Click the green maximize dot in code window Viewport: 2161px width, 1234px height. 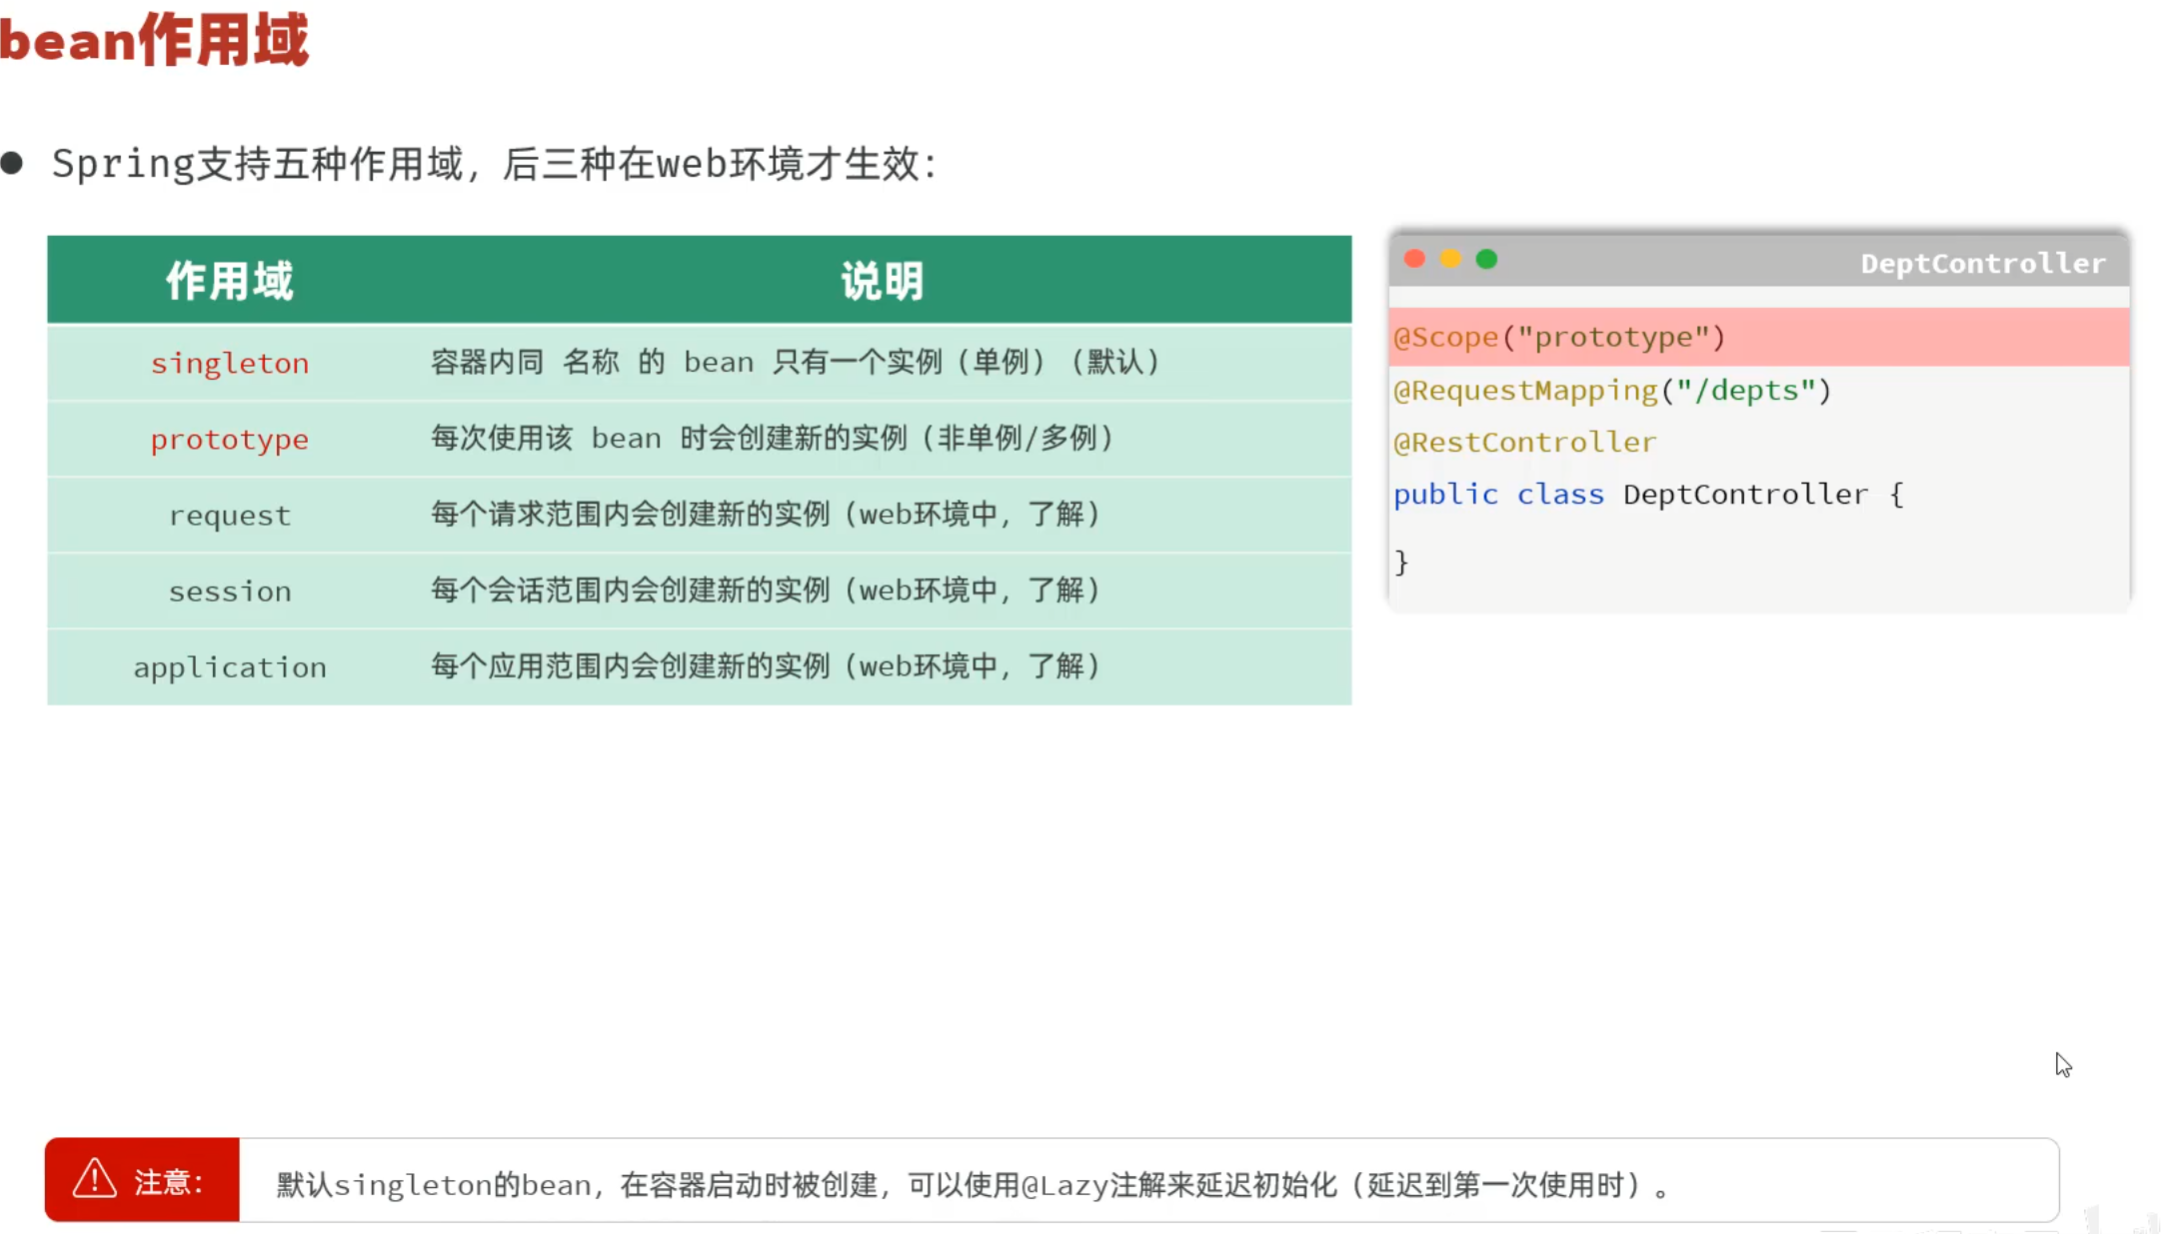tap(1486, 259)
